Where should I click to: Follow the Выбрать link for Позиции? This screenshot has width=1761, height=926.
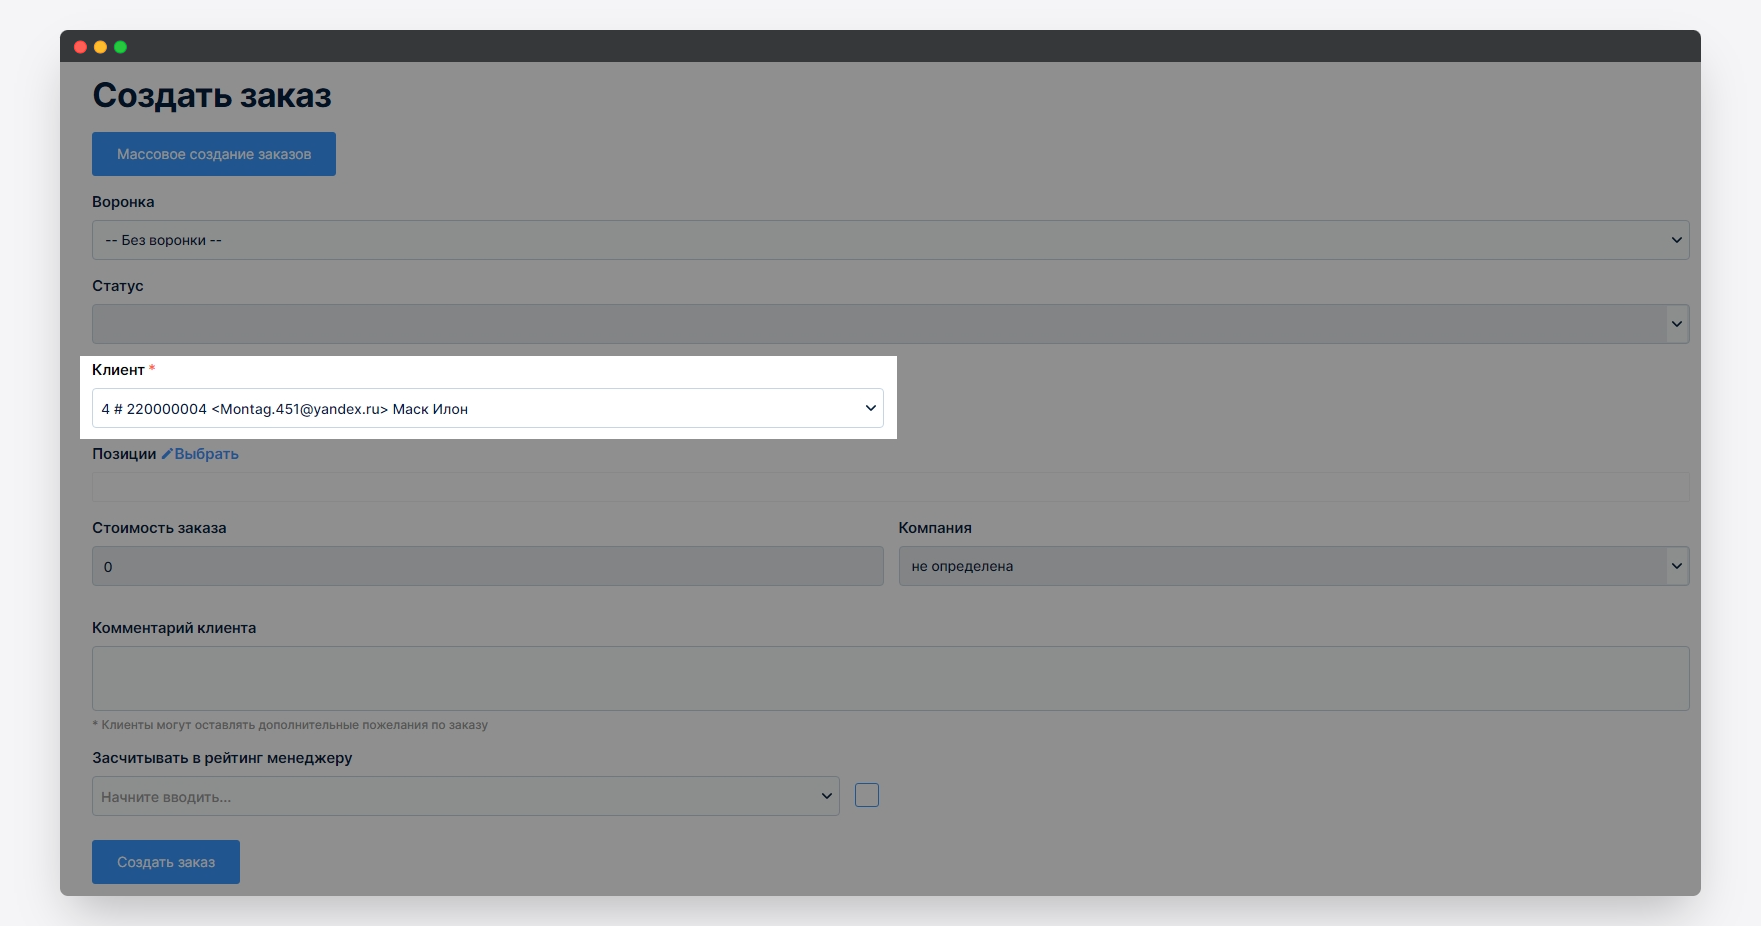[x=207, y=454]
